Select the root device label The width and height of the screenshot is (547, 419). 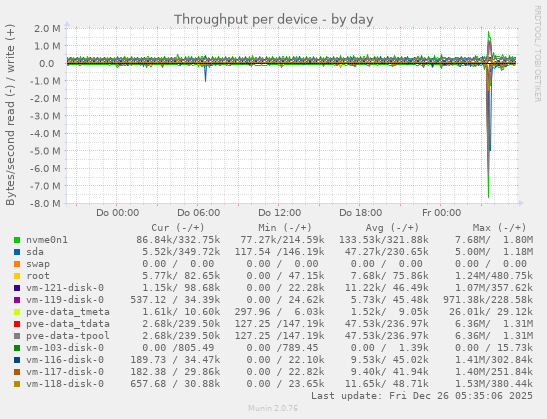[x=38, y=276]
